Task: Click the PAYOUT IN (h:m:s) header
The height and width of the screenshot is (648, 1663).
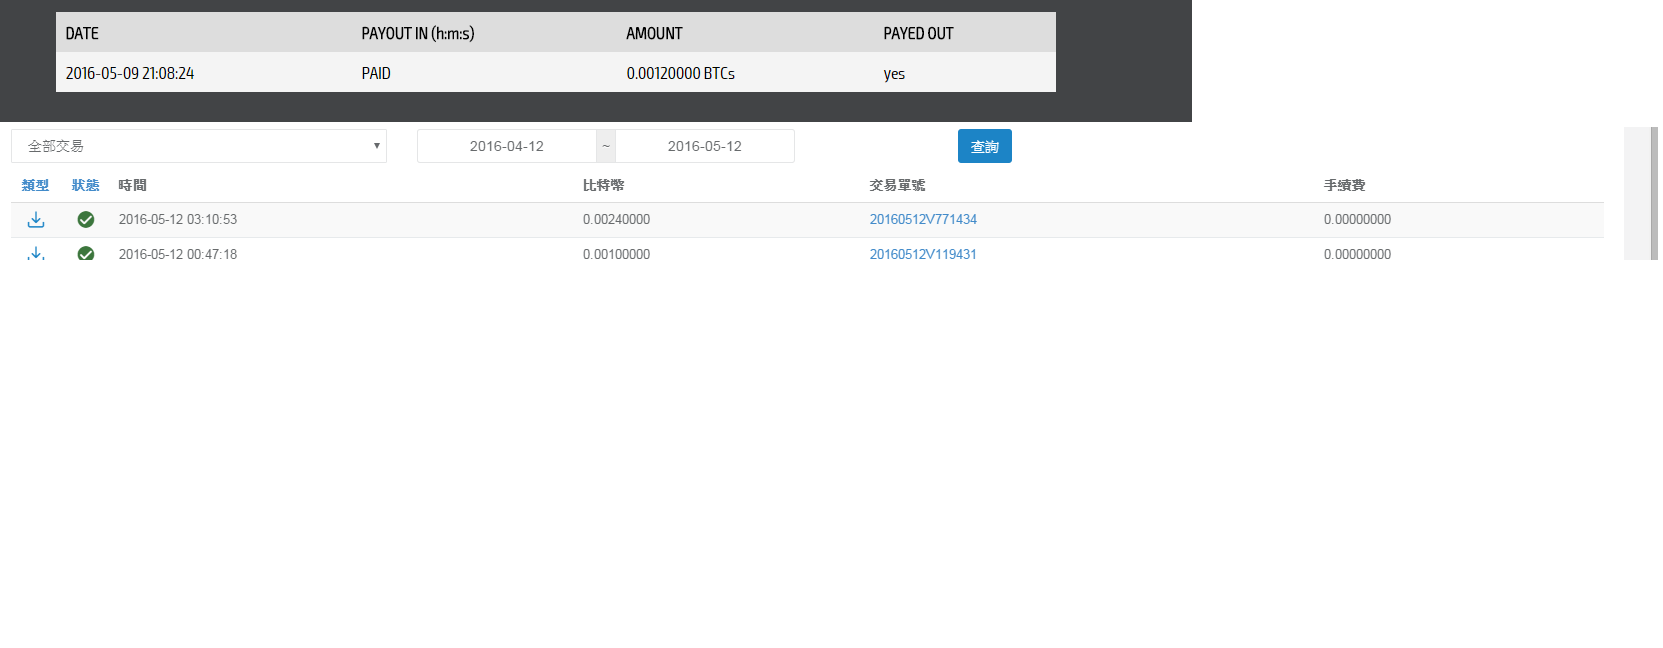Action: click(418, 33)
